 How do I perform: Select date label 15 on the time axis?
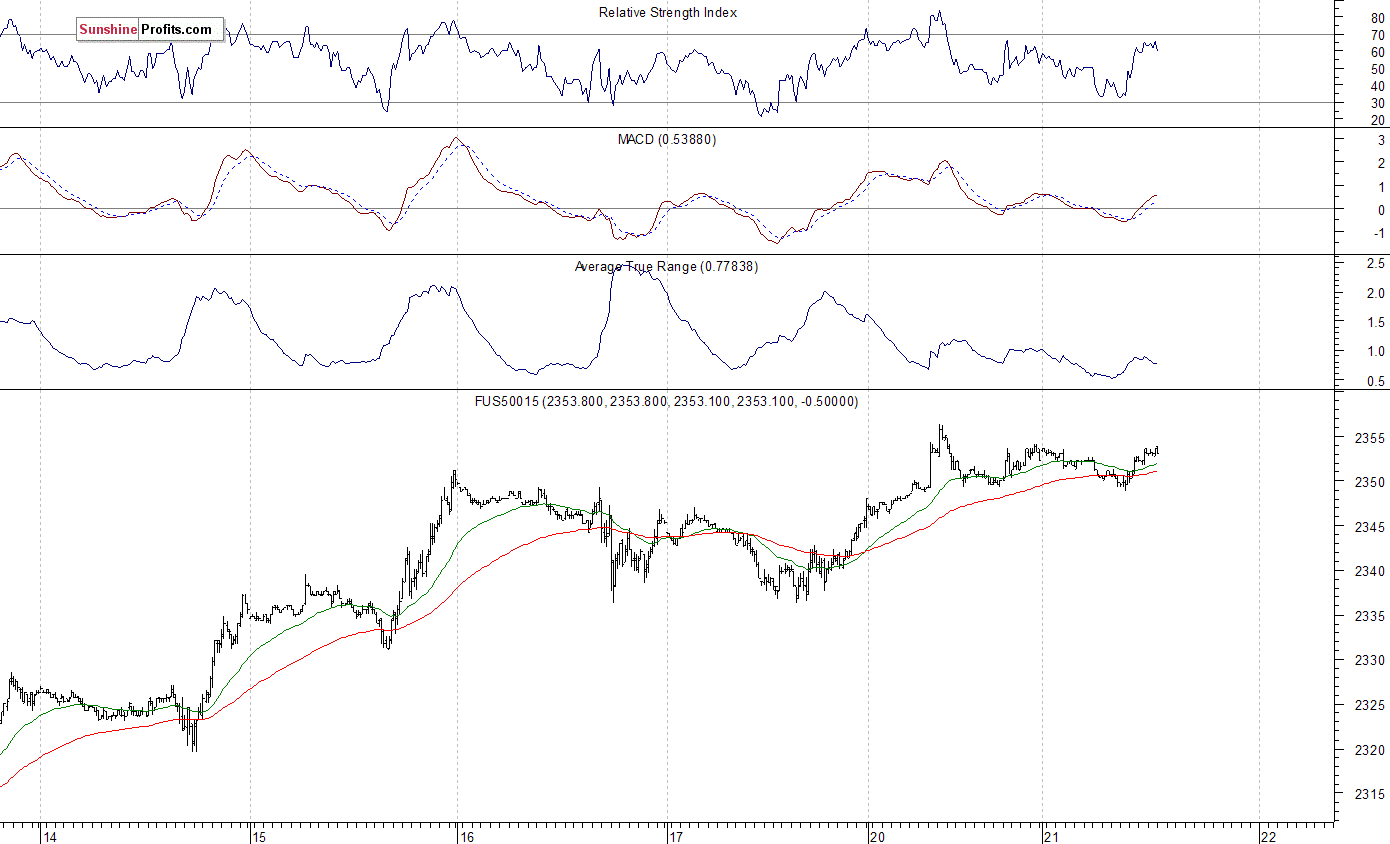pyautogui.click(x=258, y=836)
